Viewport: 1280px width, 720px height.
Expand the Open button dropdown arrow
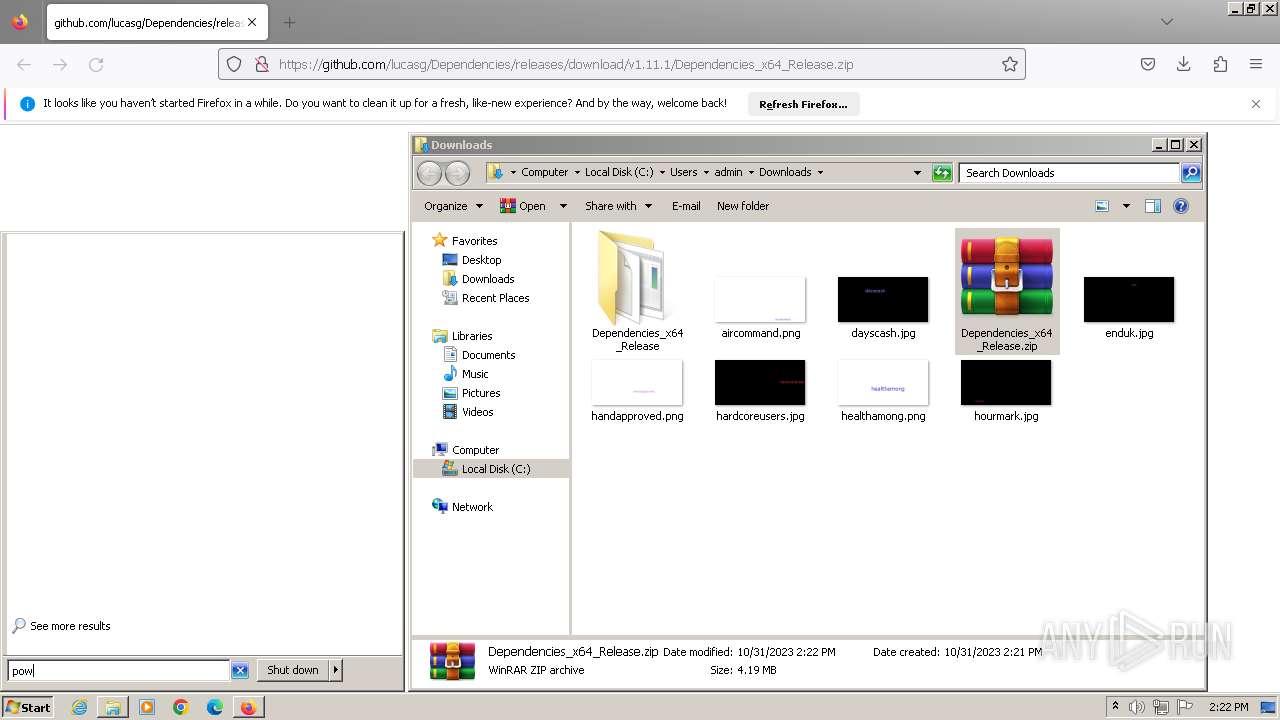point(563,206)
